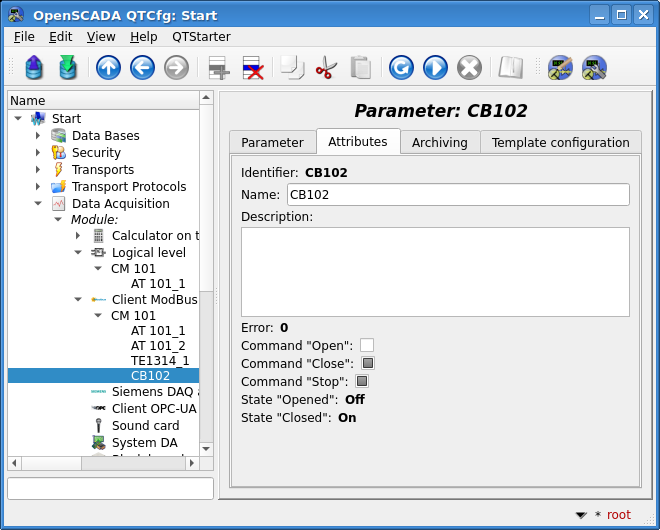Click the Sound card microphone icon
The width and height of the screenshot is (660, 530).
98,426
